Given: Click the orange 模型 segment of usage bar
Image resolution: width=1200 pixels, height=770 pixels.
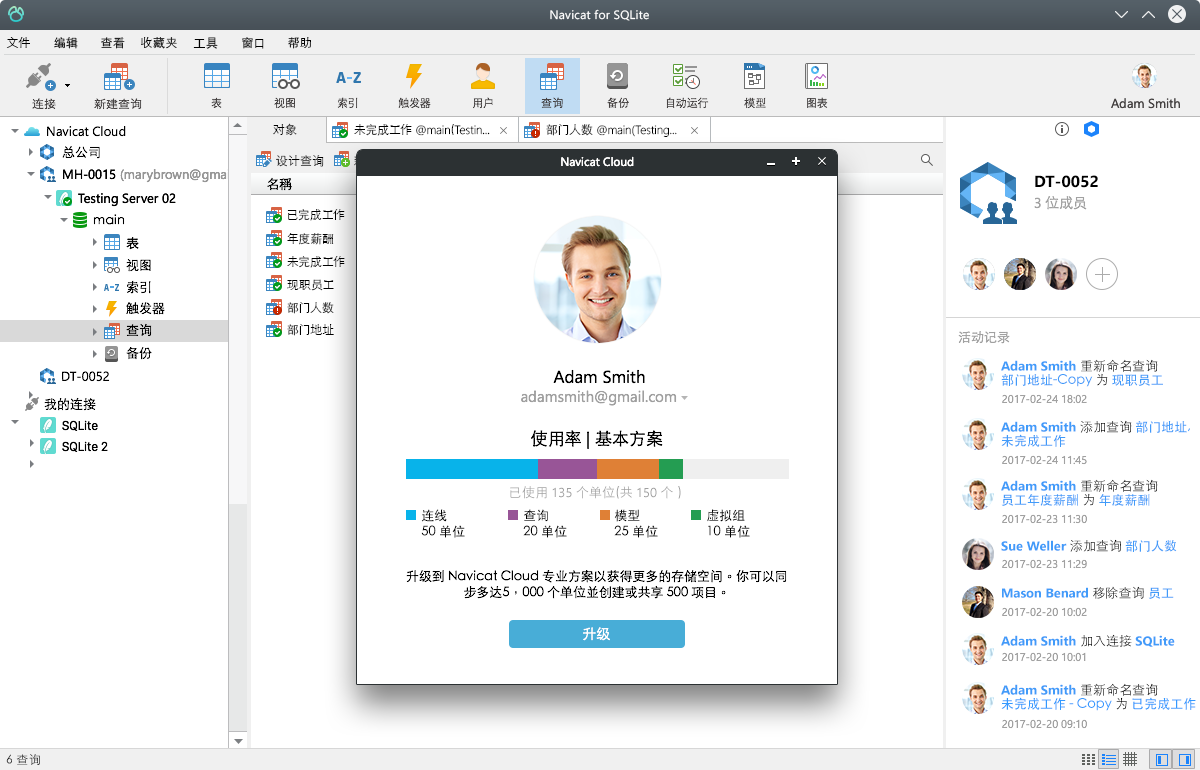Looking at the screenshot, I should pyautogui.click(x=628, y=469).
